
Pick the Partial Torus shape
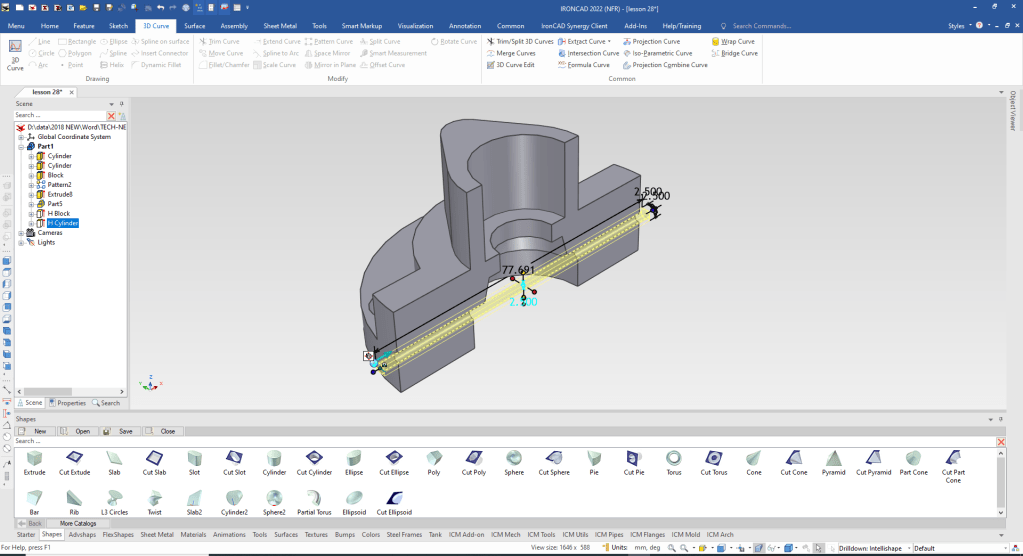(x=314, y=500)
